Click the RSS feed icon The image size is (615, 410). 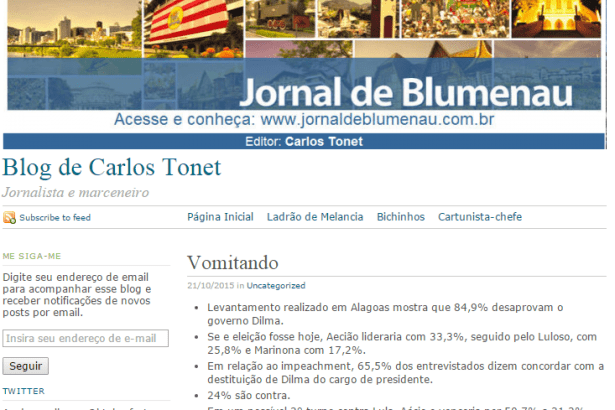click(x=9, y=217)
